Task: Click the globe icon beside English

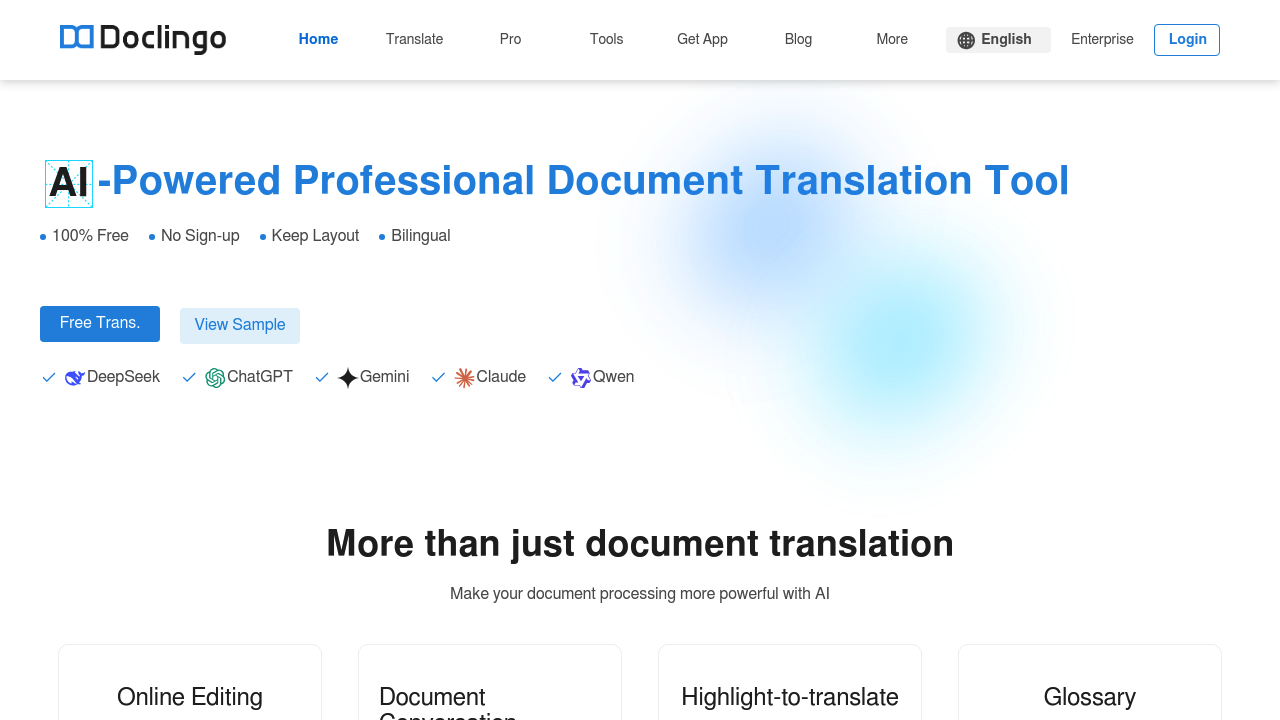Action: click(966, 40)
